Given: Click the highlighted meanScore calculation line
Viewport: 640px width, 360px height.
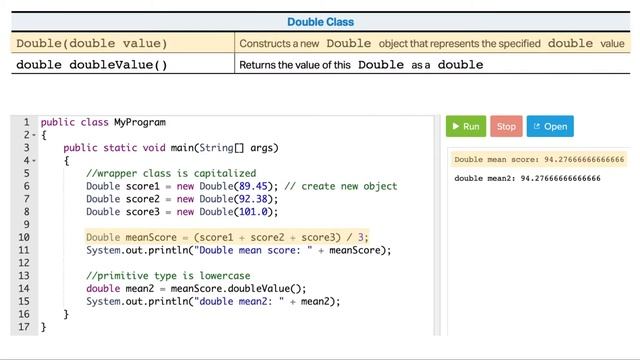Looking at the screenshot, I should click(x=227, y=237).
